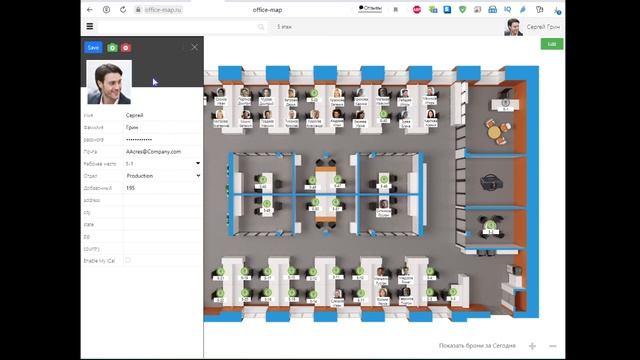Click the empty state field

tap(163, 224)
